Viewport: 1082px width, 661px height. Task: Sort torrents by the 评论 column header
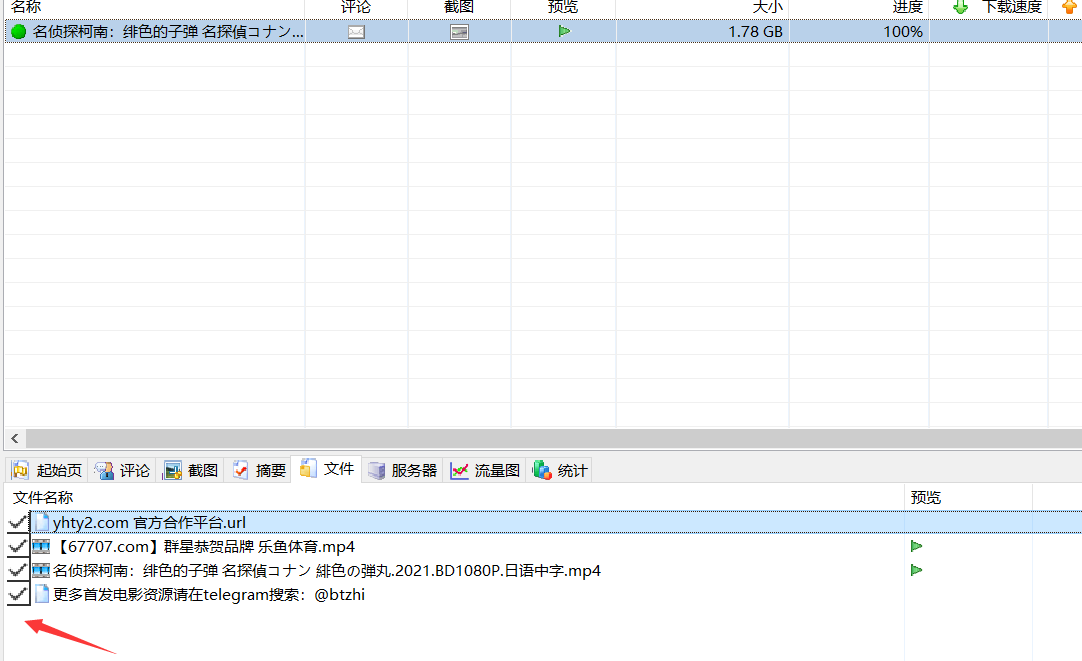(356, 7)
